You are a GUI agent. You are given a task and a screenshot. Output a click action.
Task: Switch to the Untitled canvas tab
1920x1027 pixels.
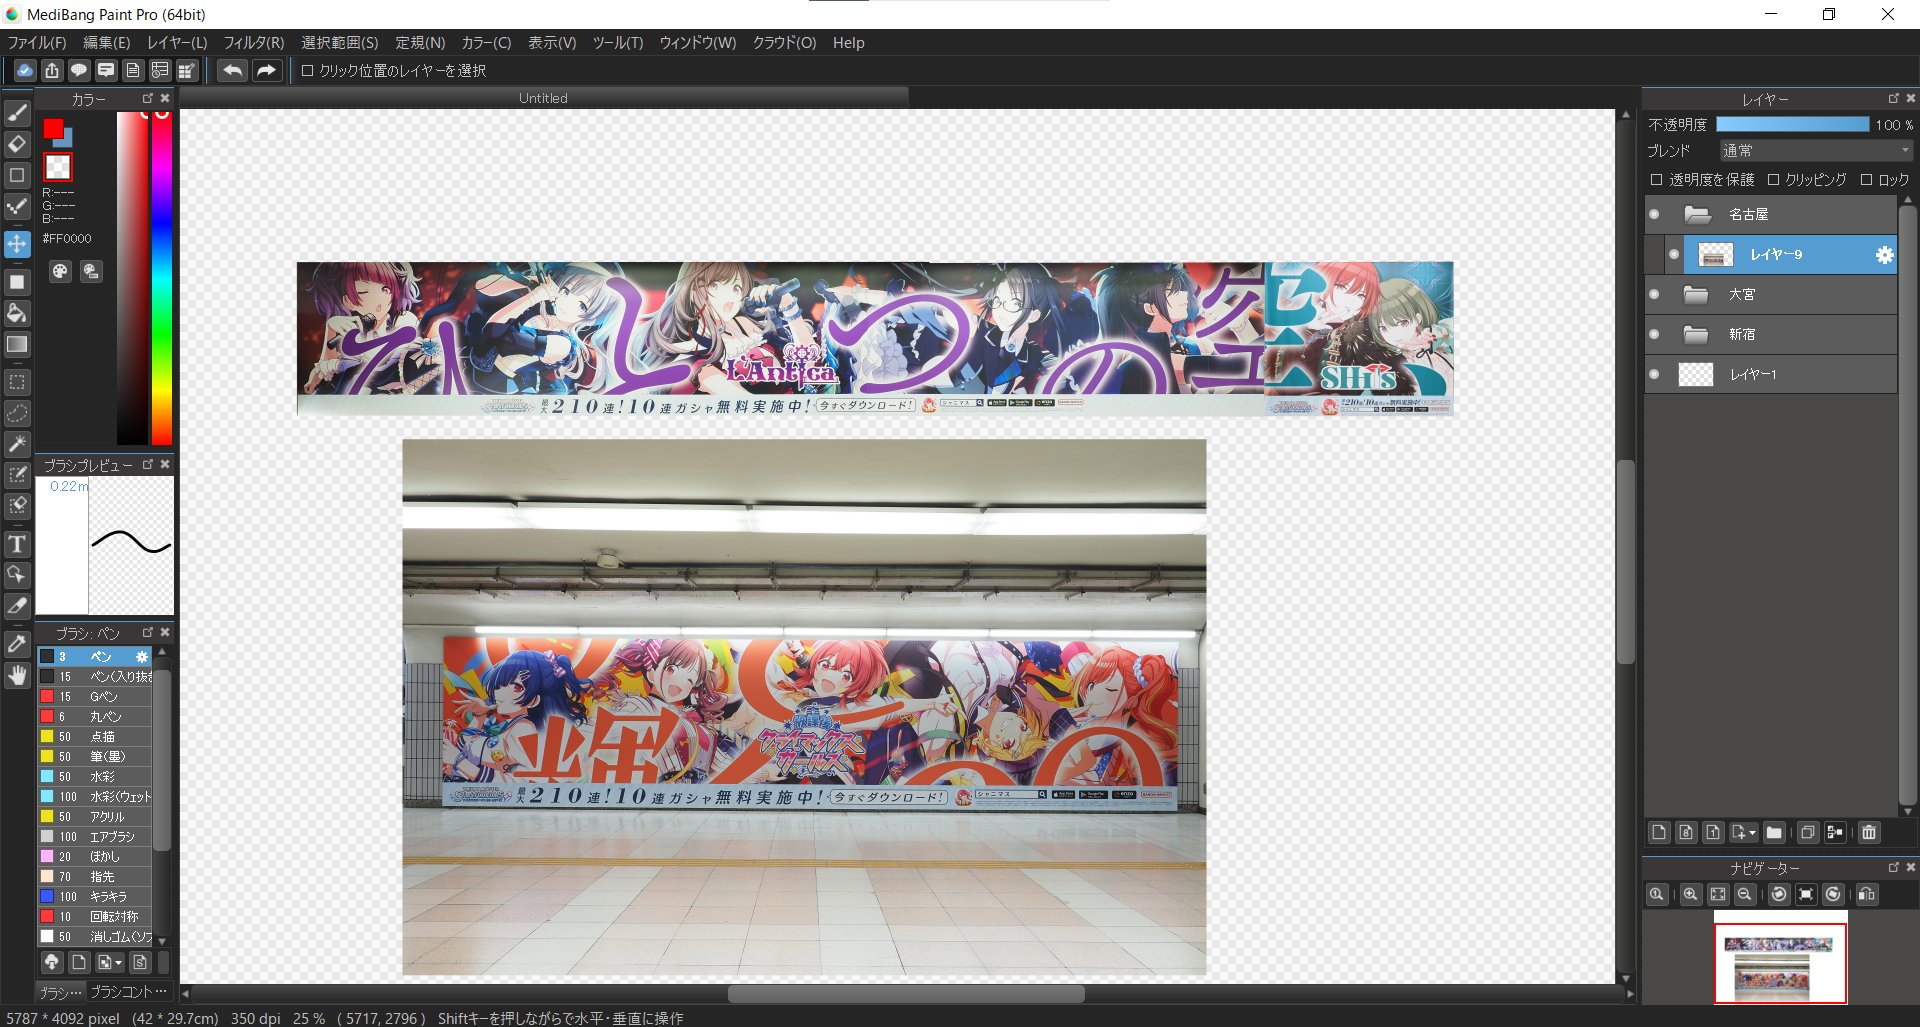(x=544, y=98)
